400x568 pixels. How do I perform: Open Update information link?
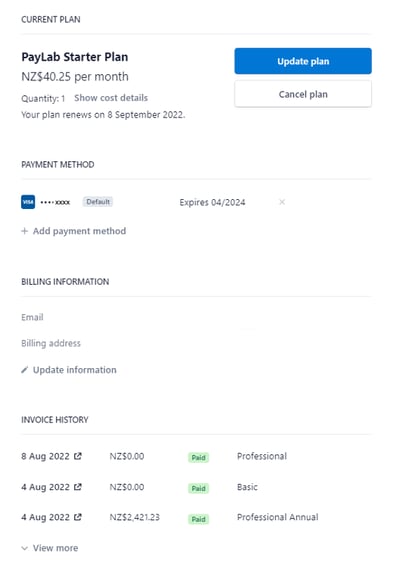(75, 370)
